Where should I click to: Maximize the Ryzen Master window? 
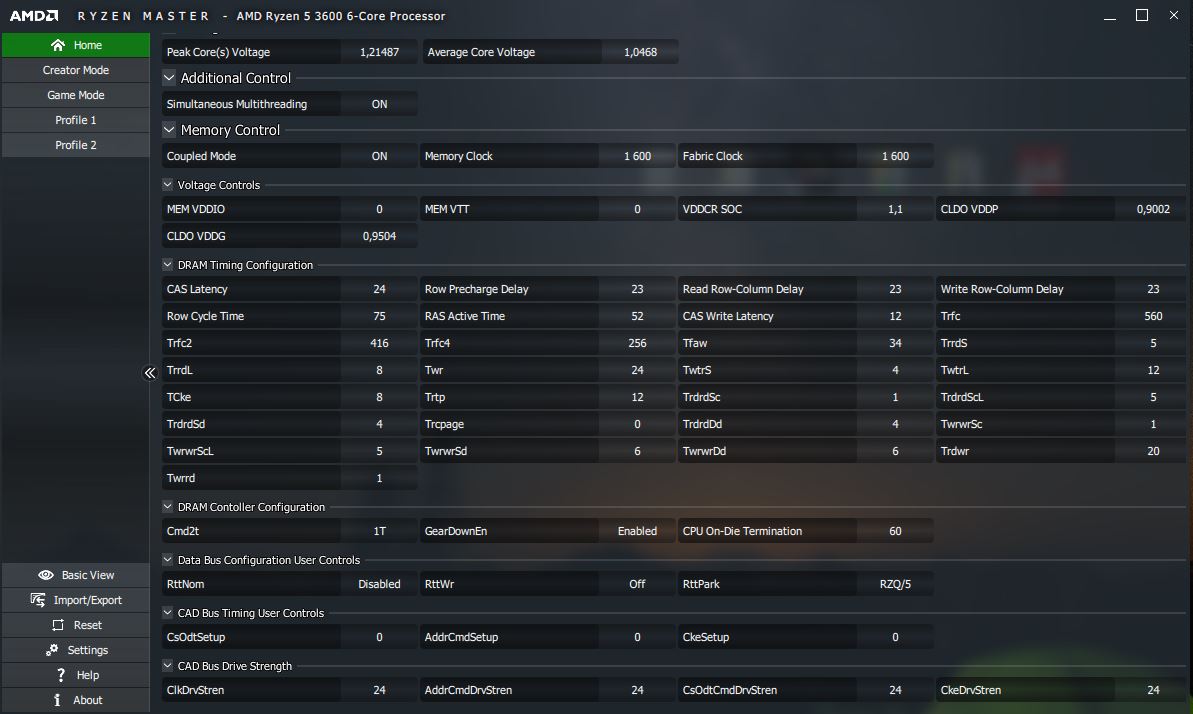point(1142,15)
